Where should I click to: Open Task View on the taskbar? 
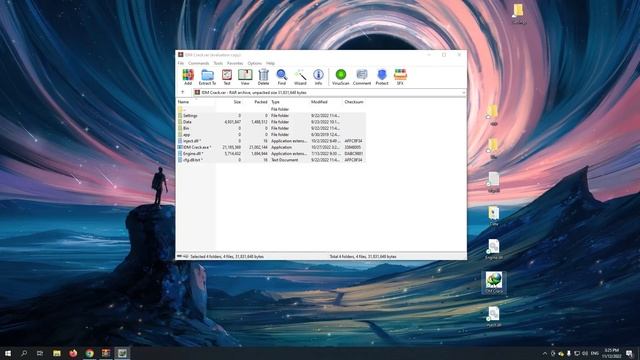[40, 353]
